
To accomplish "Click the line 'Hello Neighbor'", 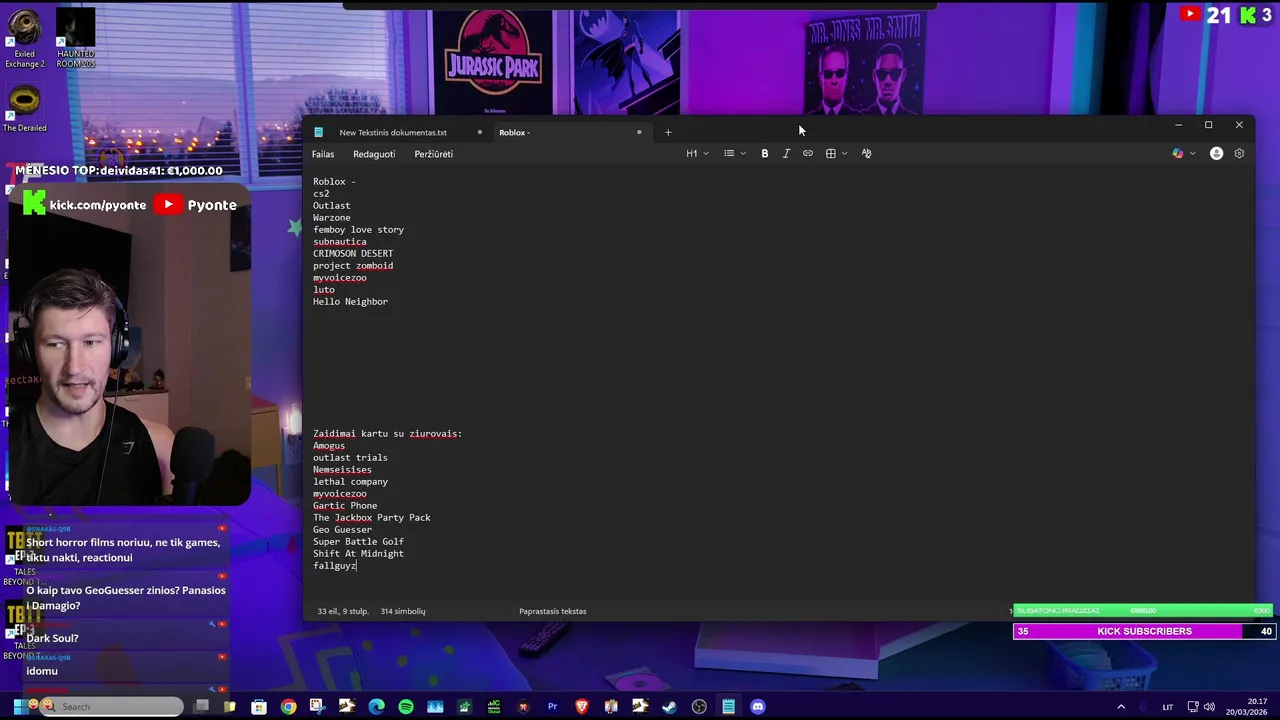I will point(350,302).
